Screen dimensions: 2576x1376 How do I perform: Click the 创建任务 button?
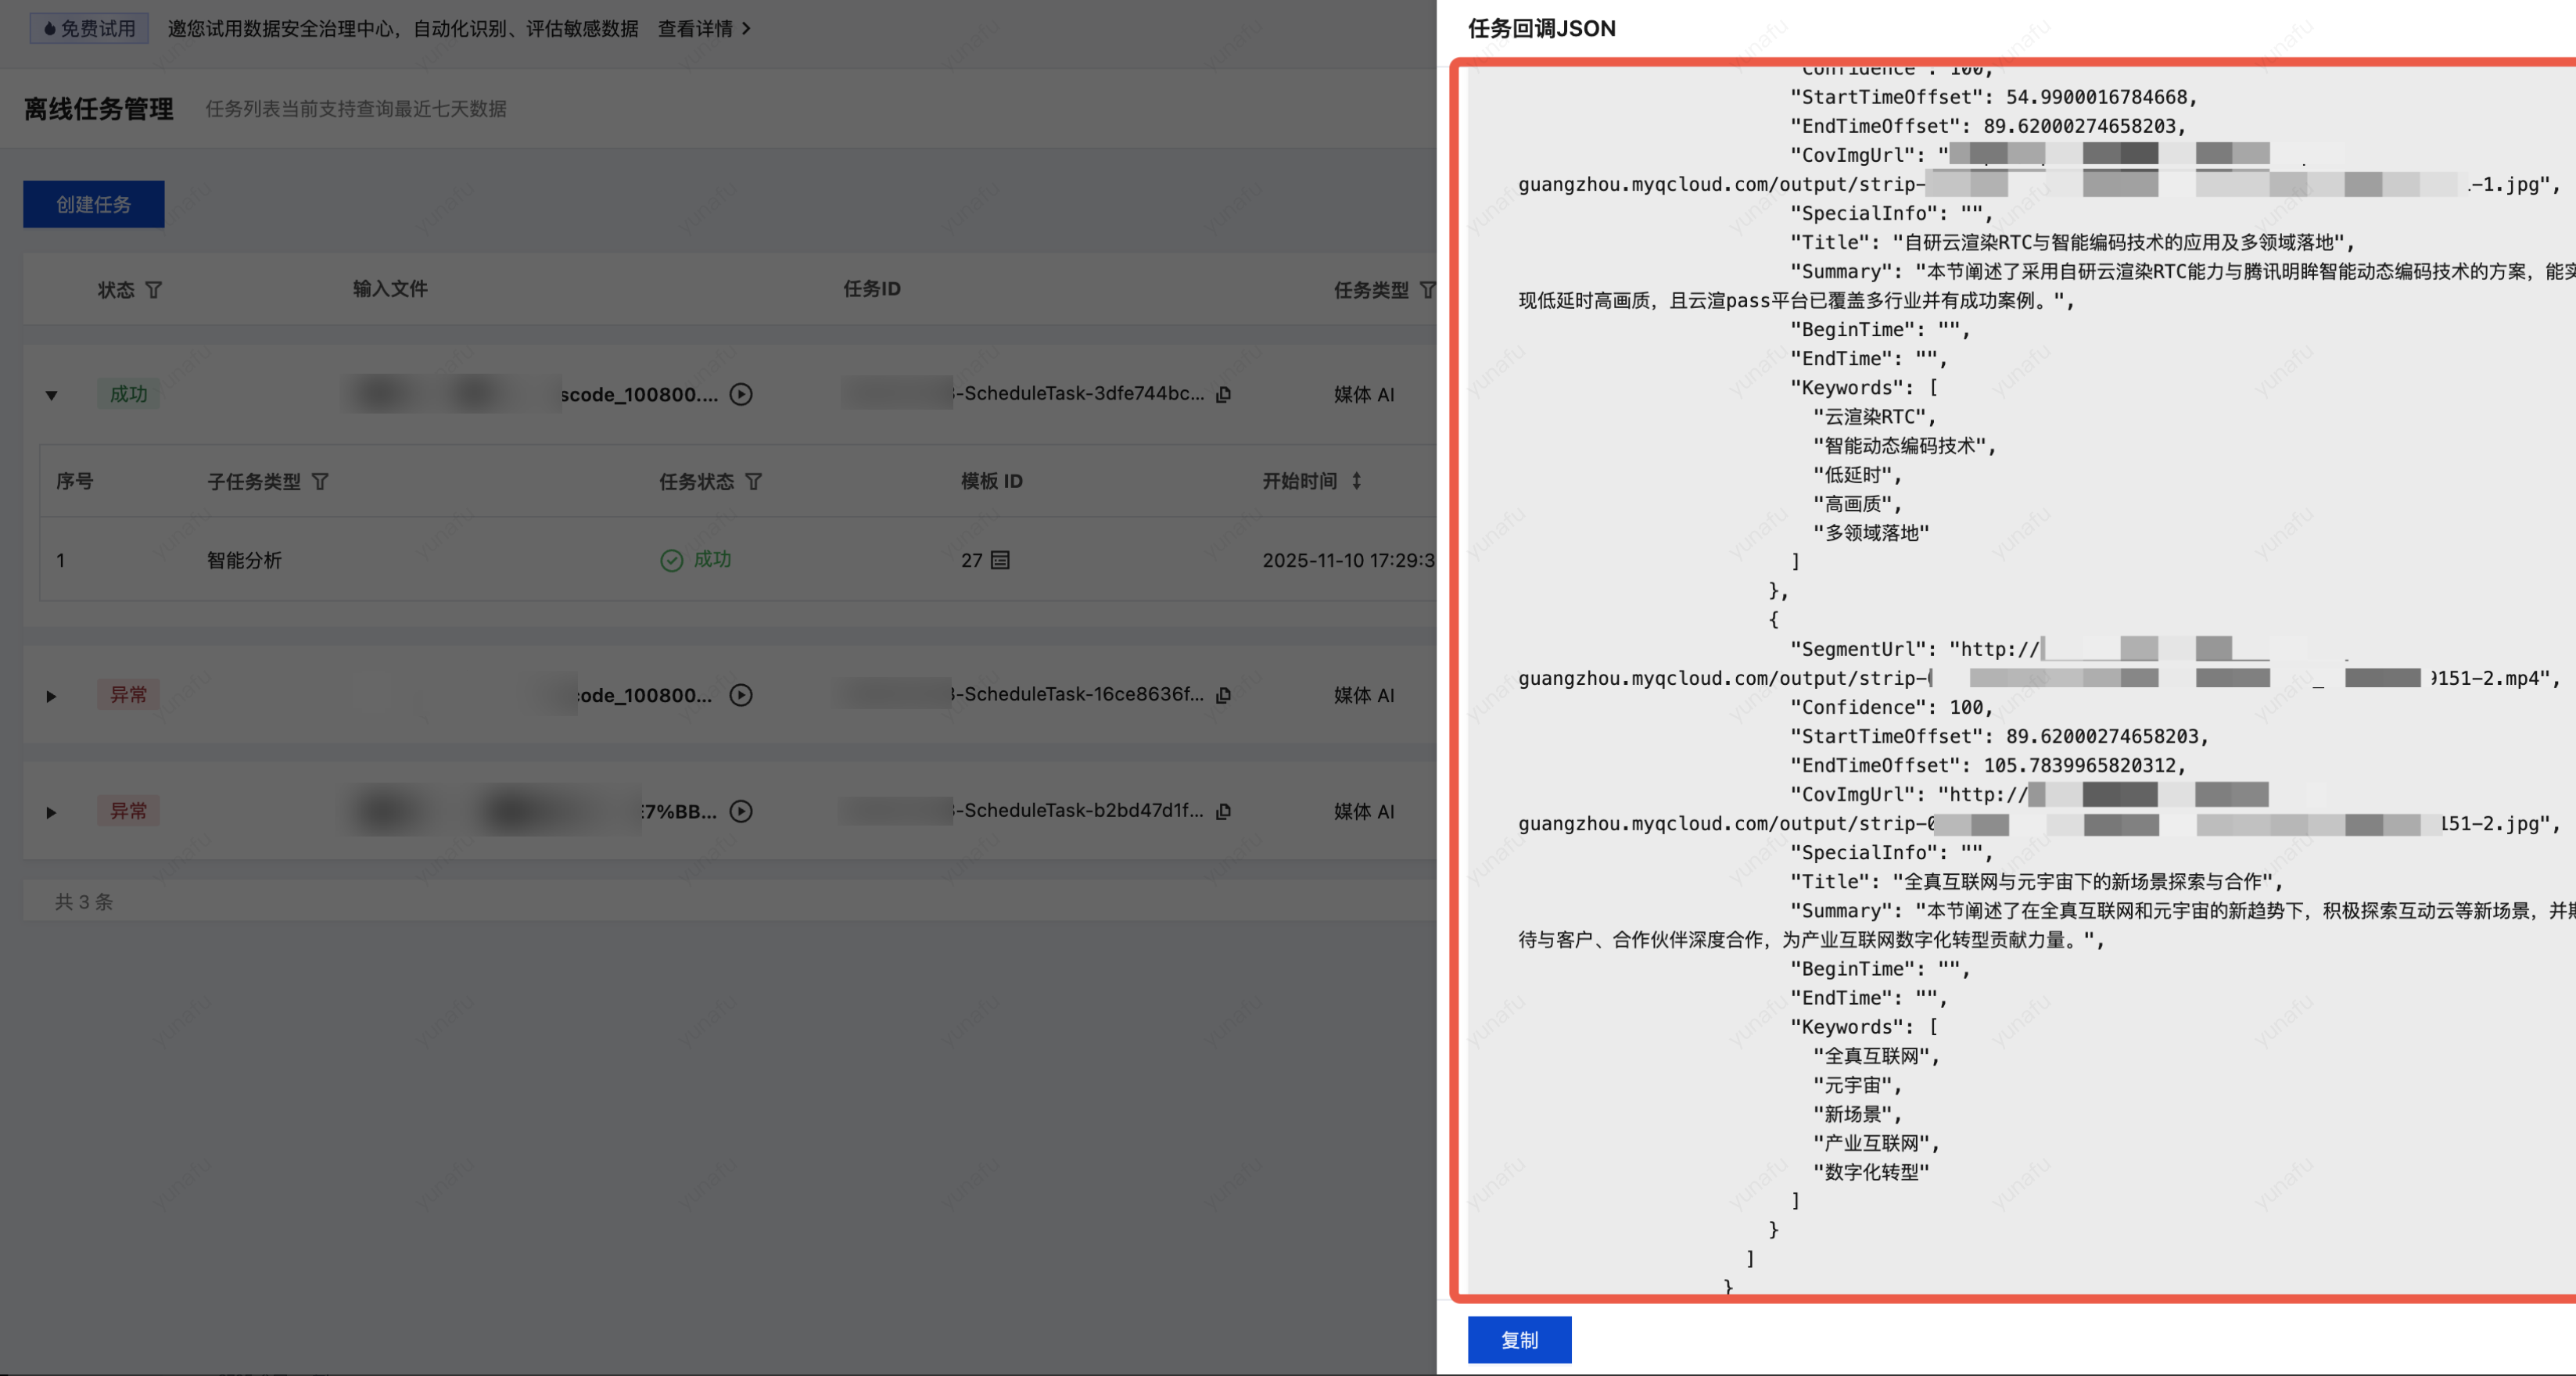94,204
